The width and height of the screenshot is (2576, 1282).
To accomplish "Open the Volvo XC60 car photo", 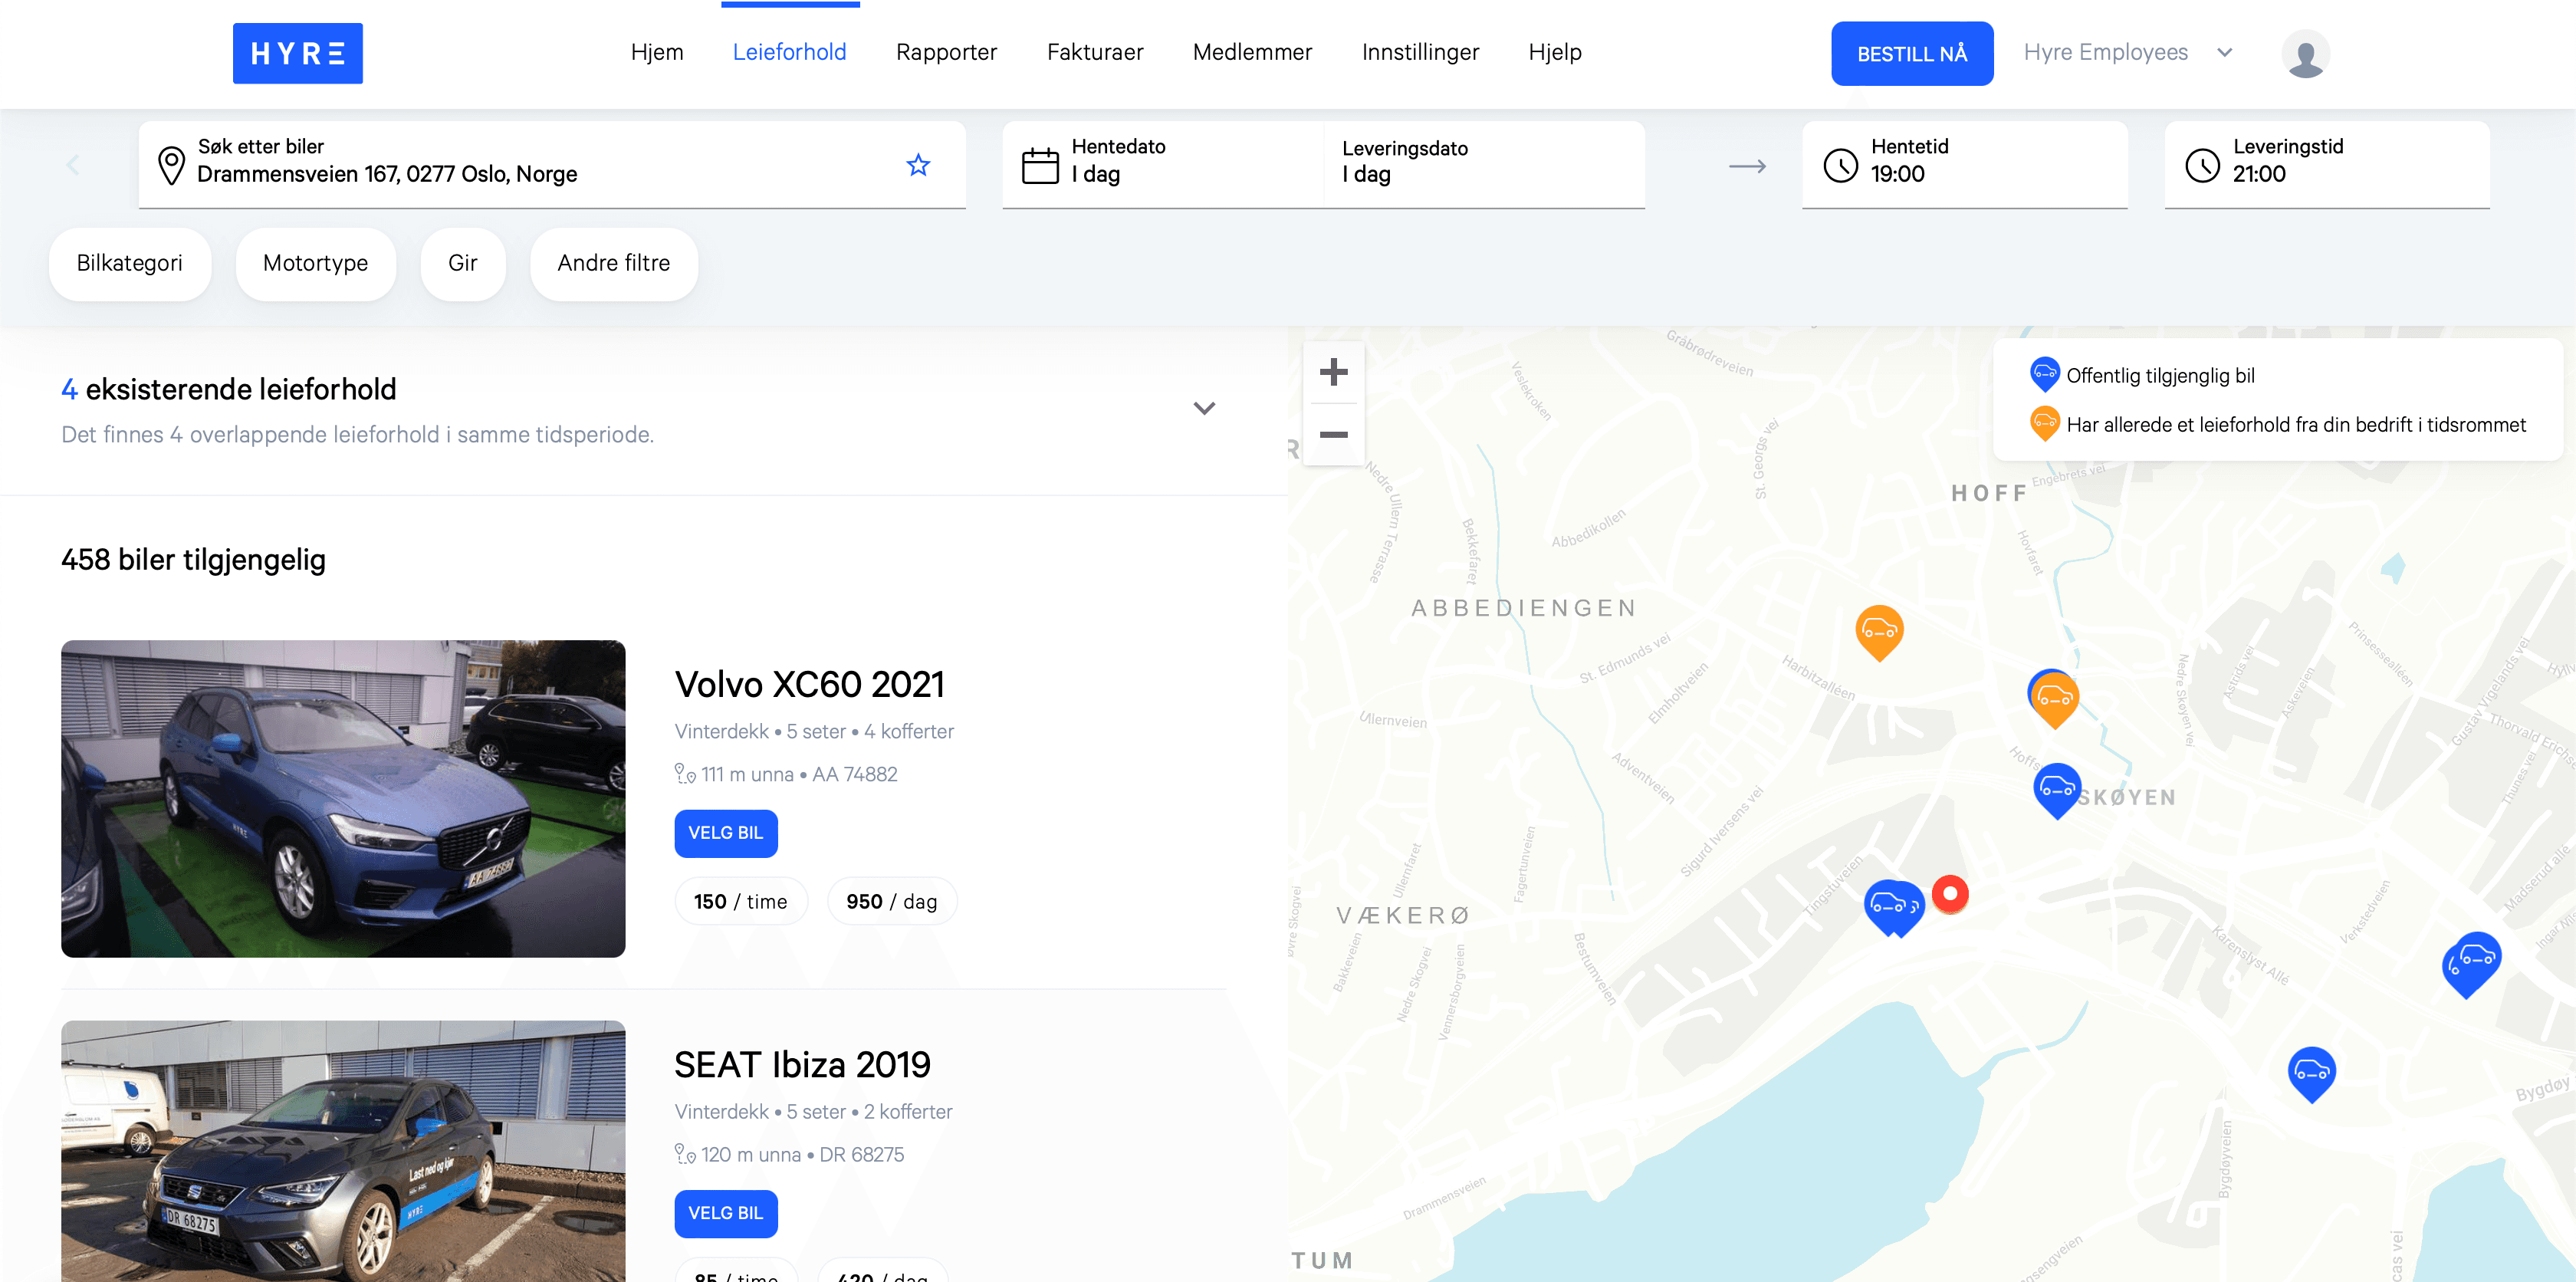I will 343,798.
